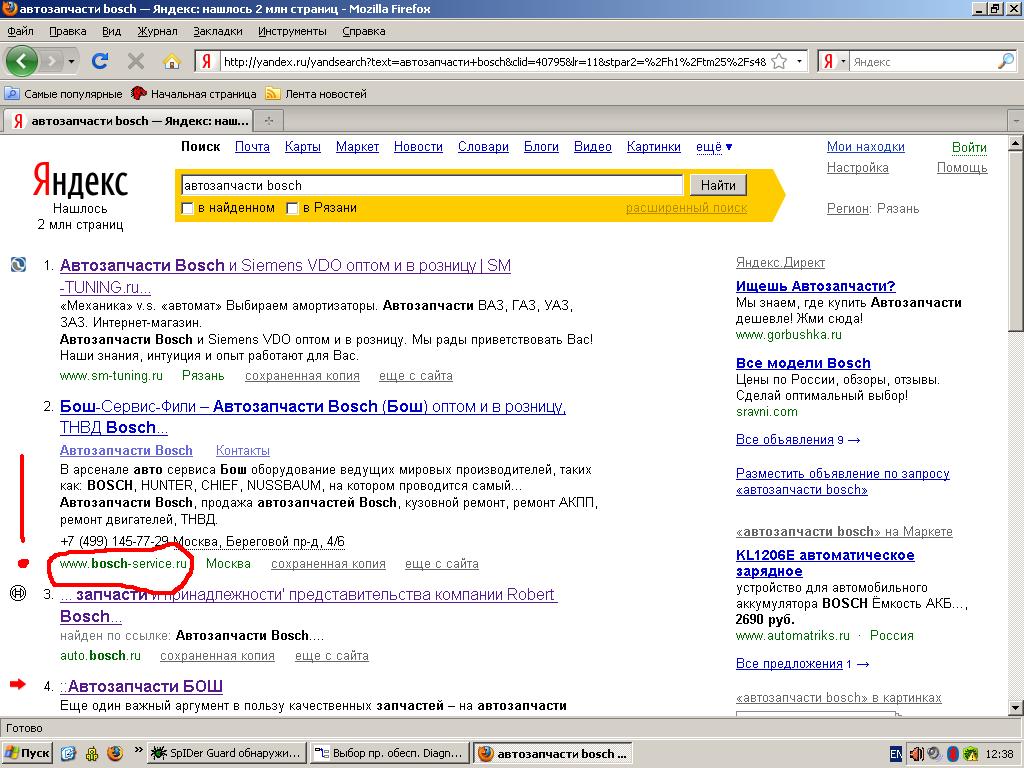Bookmark this page with the star icon

pyautogui.click(x=780, y=61)
